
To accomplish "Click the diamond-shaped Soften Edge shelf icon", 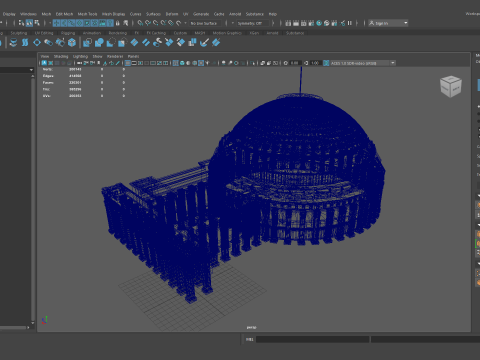I will 37,43.
